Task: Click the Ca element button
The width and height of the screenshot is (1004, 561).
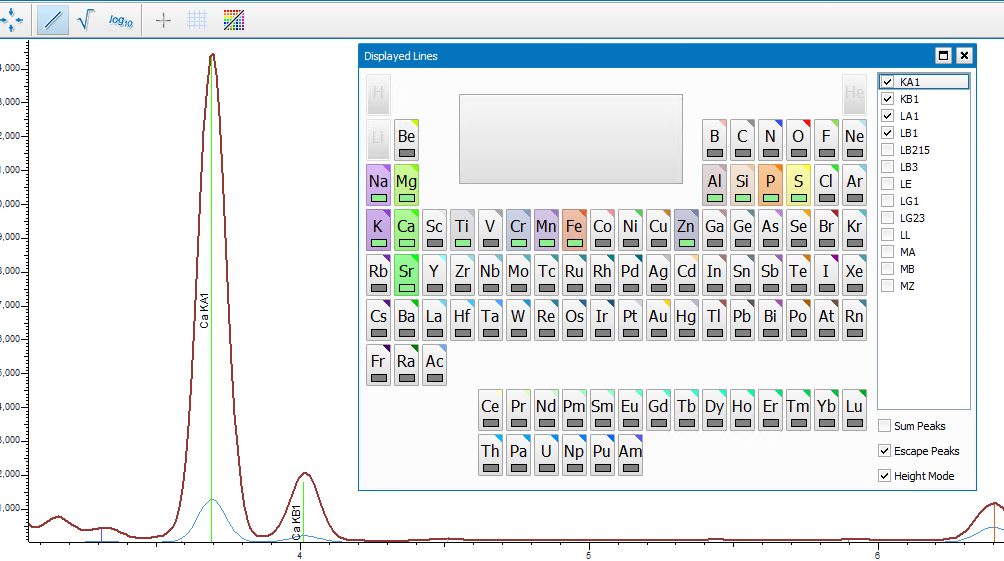Action: coord(406,230)
